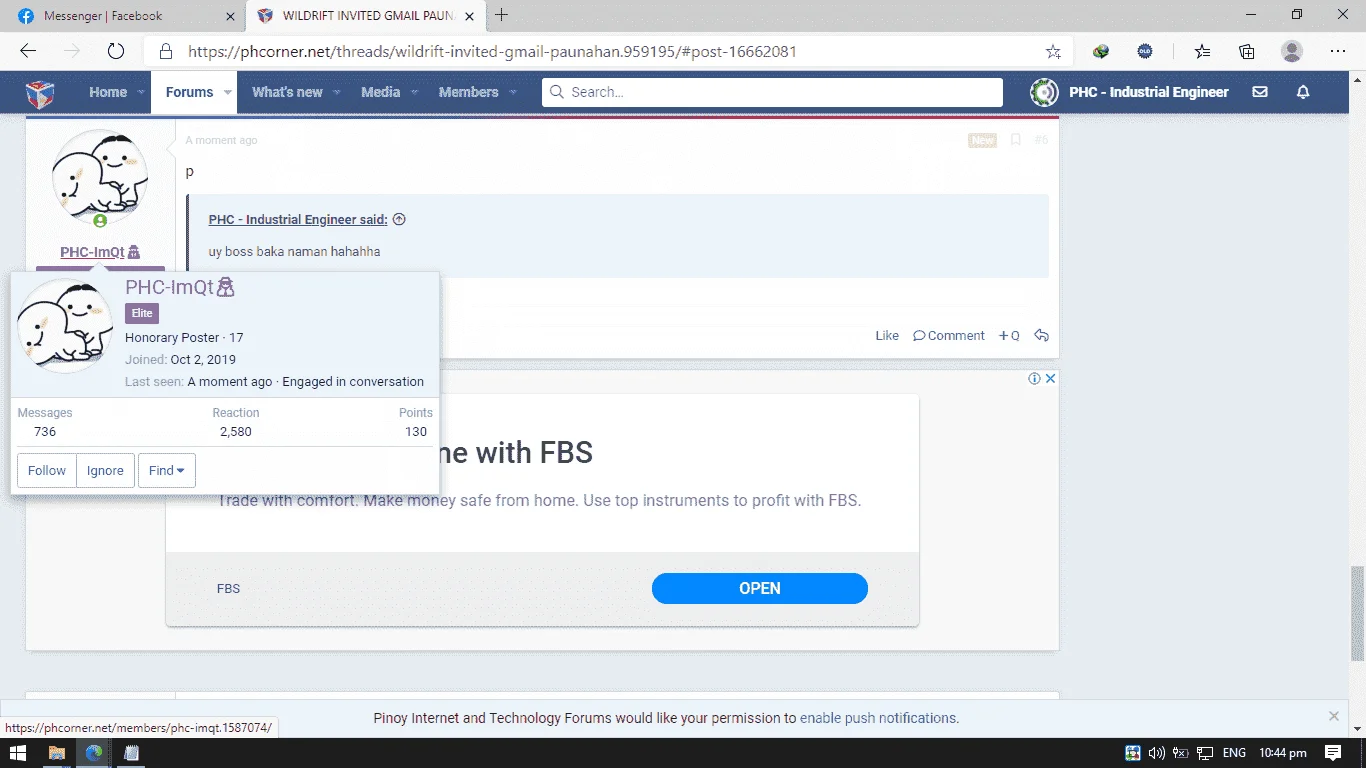Image resolution: width=1366 pixels, height=768 pixels.
Task: Open the PHC - Industrial Engineer account menu
Action: coord(1130,92)
